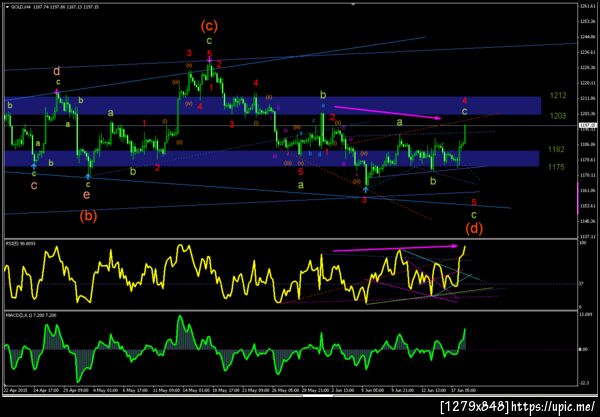Click the pink down-arrow marker at the (c) top
This screenshot has width=600, height=417.
(x=210, y=60)
